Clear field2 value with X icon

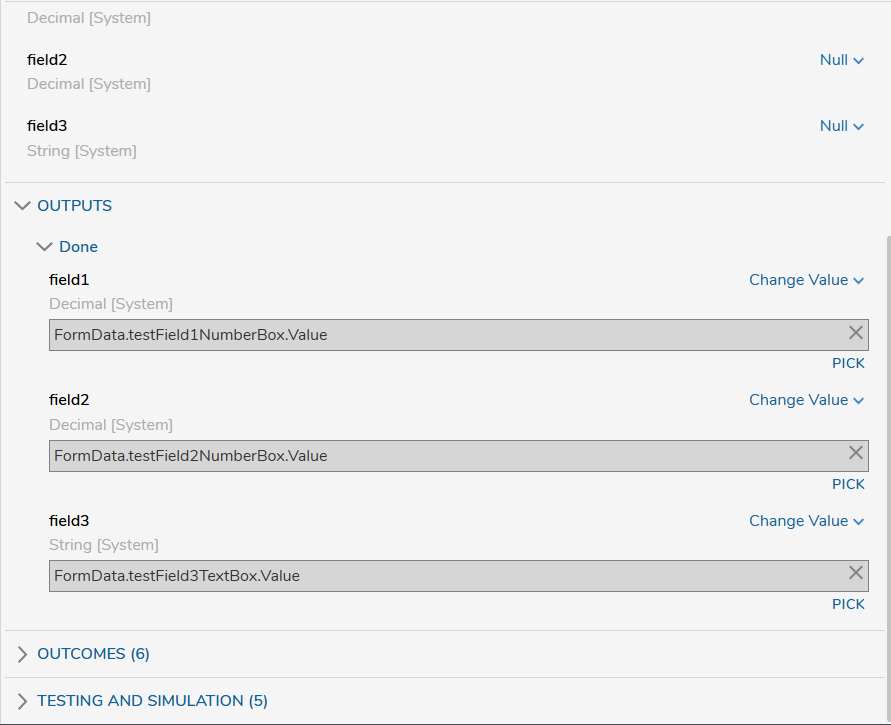click(x=856, y=453)
